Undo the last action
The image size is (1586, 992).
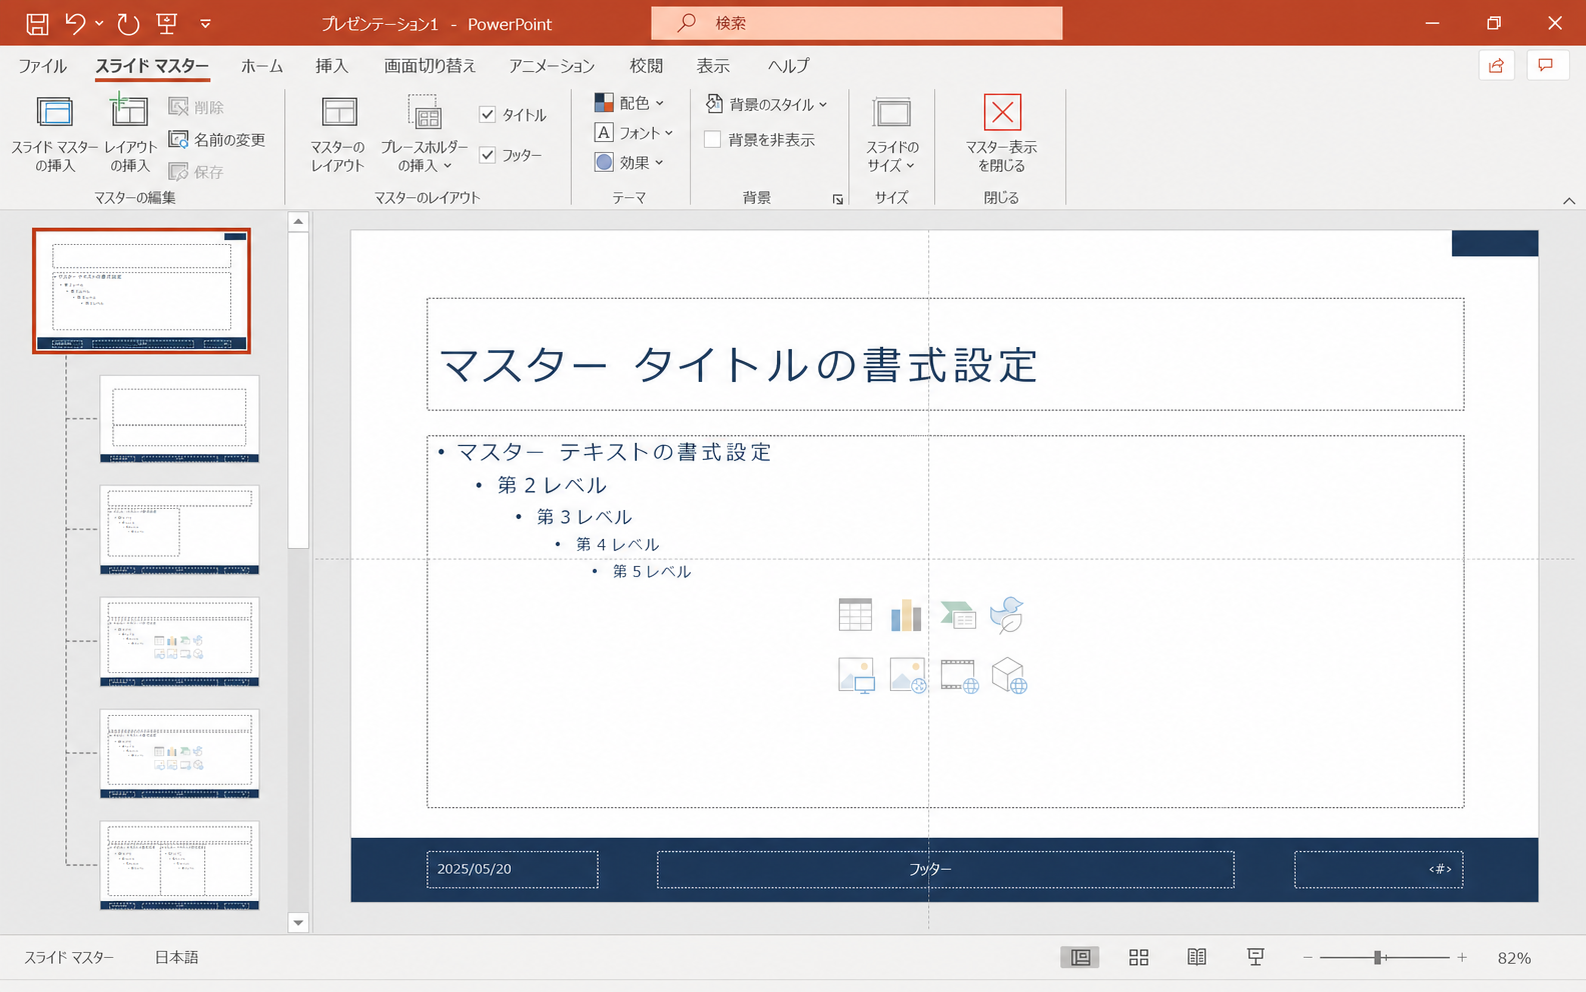pos(76,23)
